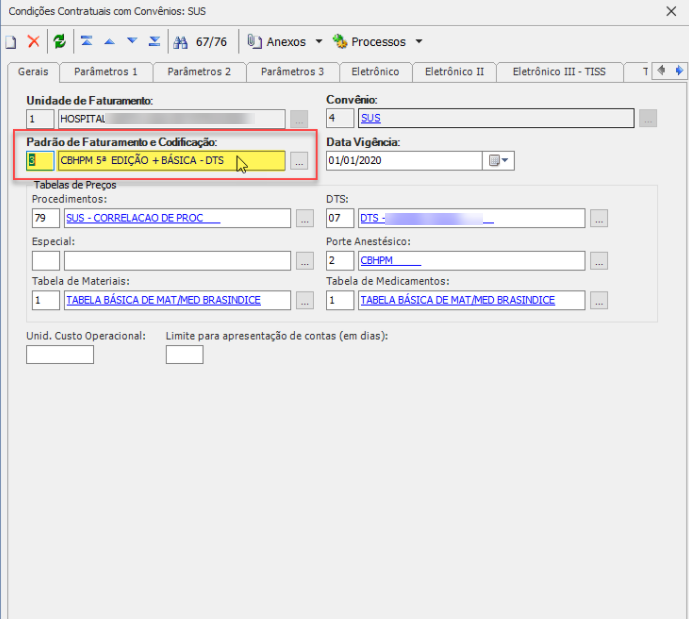Switch to Parâmetros 3 tab
The height and width of the screenshot is (619, 689).
tap(293, 72)
